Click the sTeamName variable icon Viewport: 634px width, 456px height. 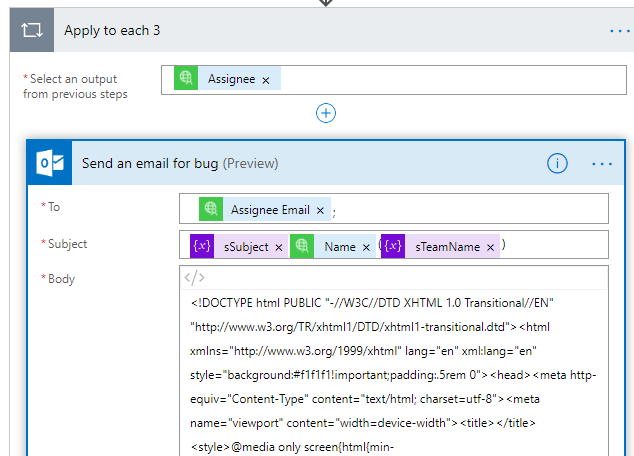coord(393,246)
